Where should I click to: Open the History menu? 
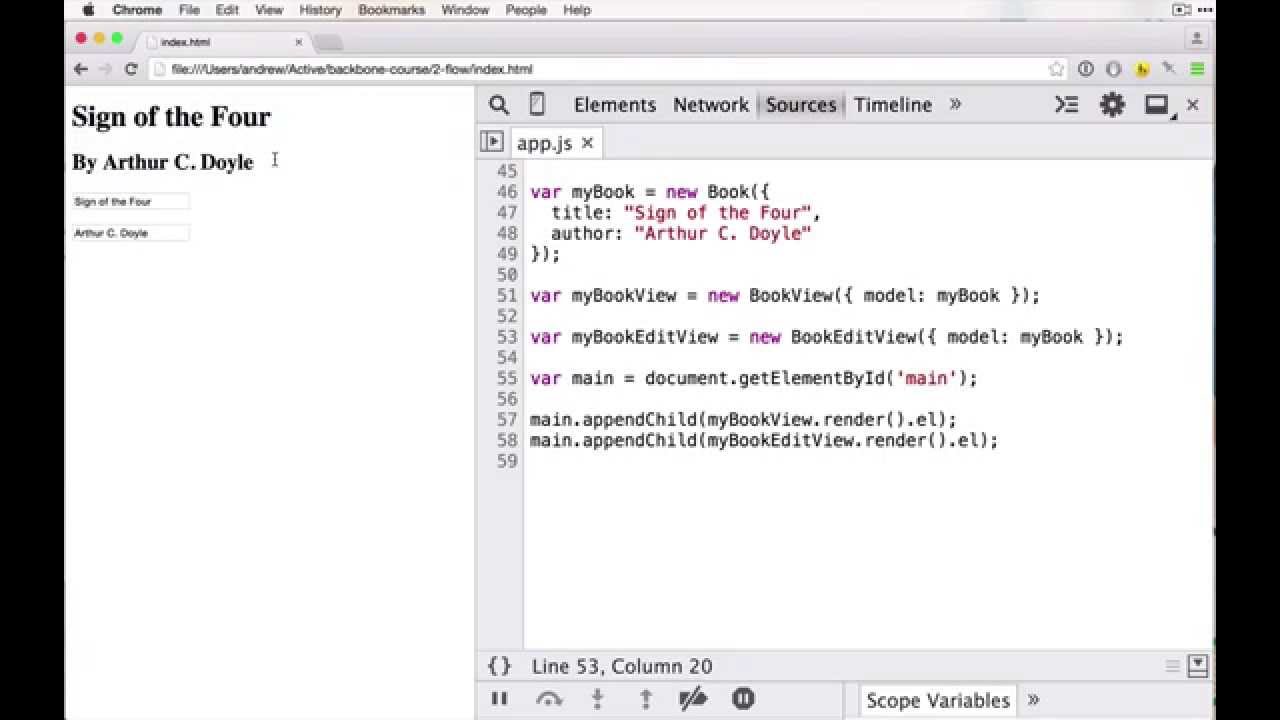(320, 10)
